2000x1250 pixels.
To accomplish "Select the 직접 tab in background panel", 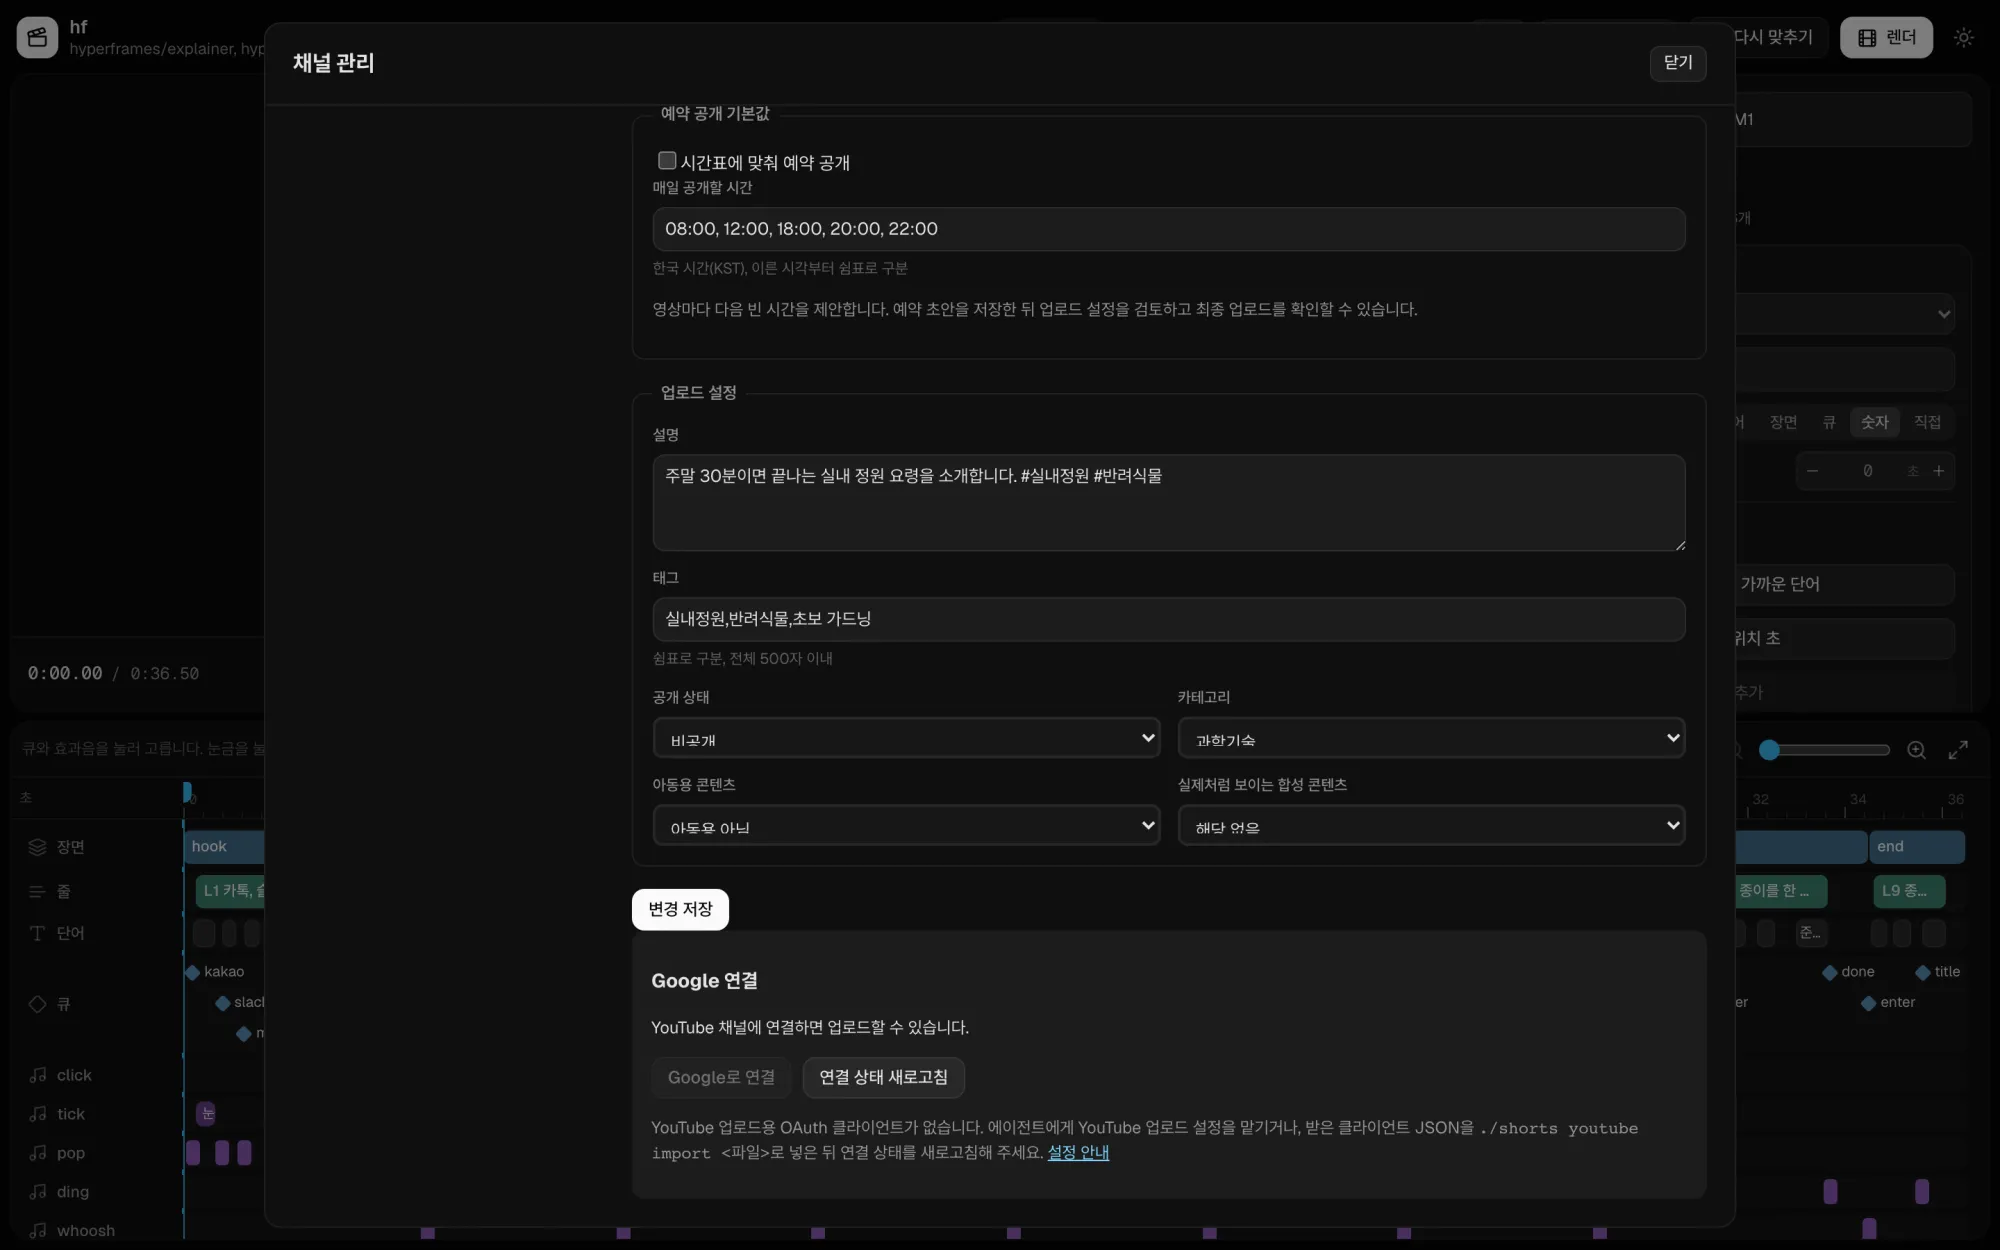I will pyautogui.click(x=1927, y=422).
